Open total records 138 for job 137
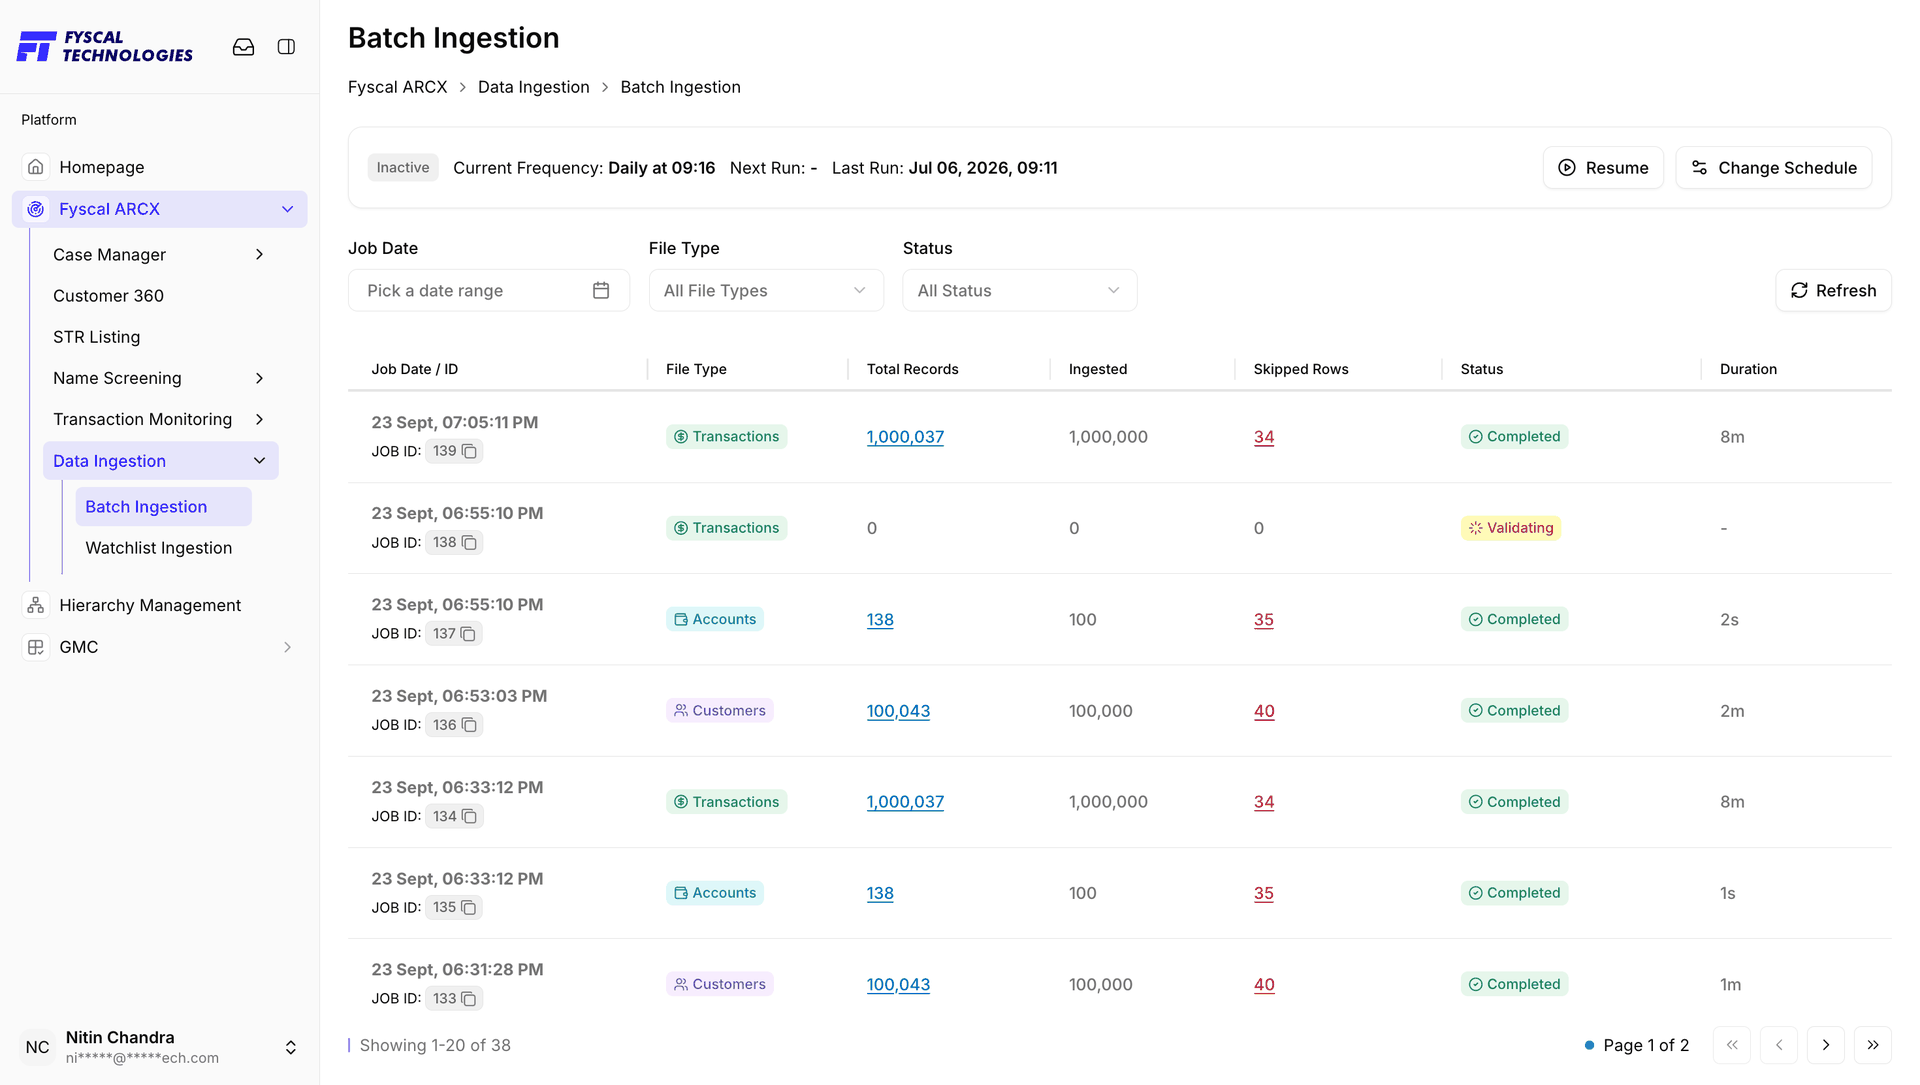The height and width of the screenshot is (1085, 1920). [880, 620]
